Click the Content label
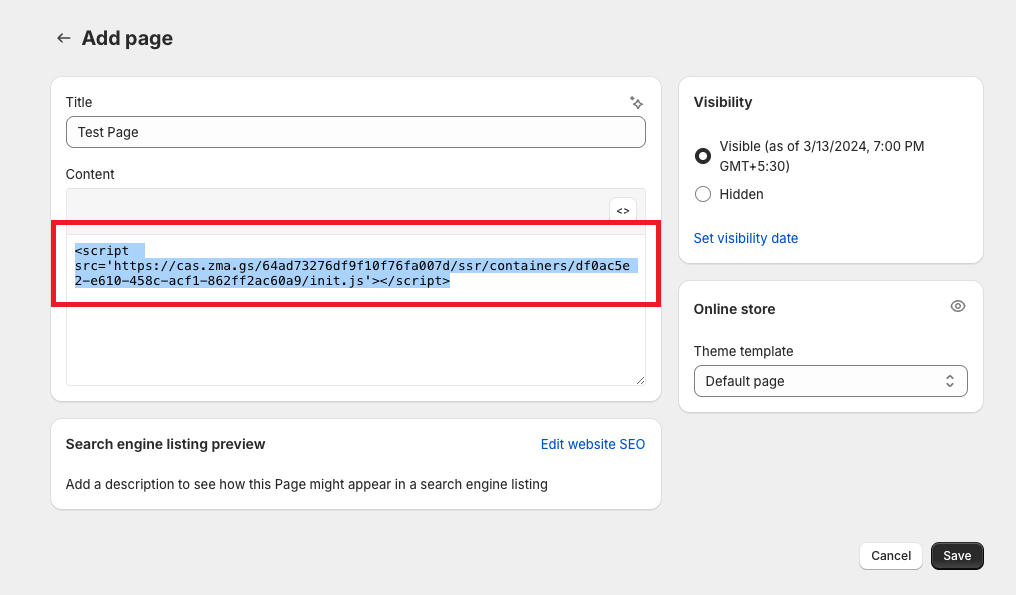 click(x=90, y=174)
